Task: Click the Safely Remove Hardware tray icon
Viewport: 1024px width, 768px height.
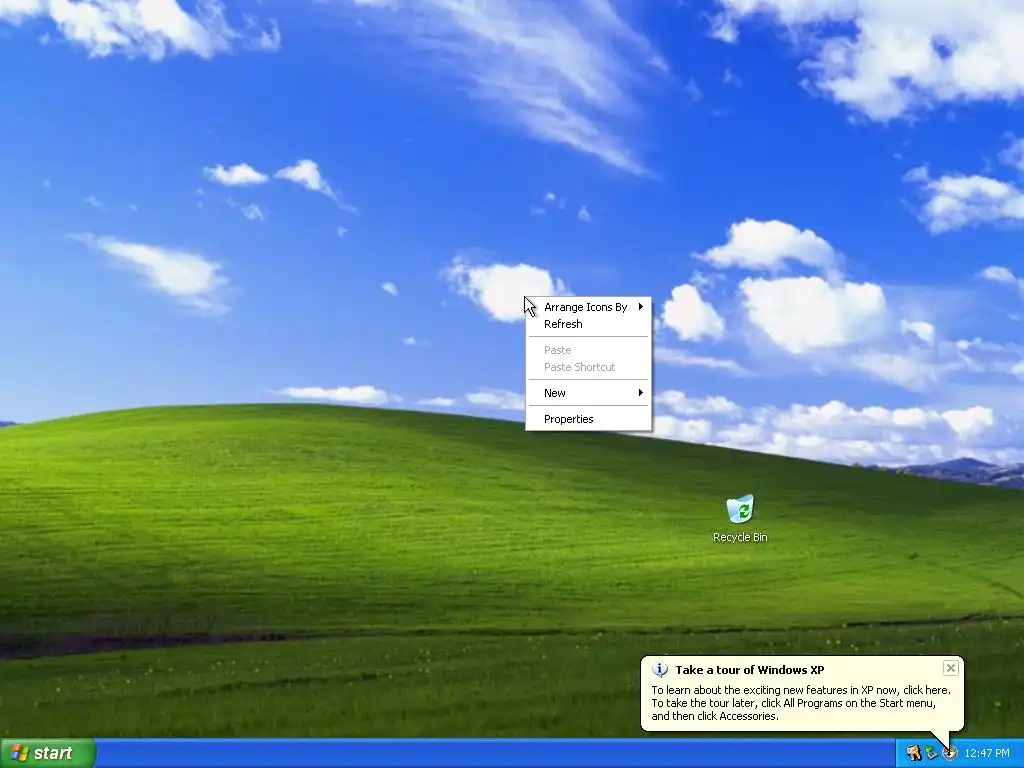Action: (931, 753)
